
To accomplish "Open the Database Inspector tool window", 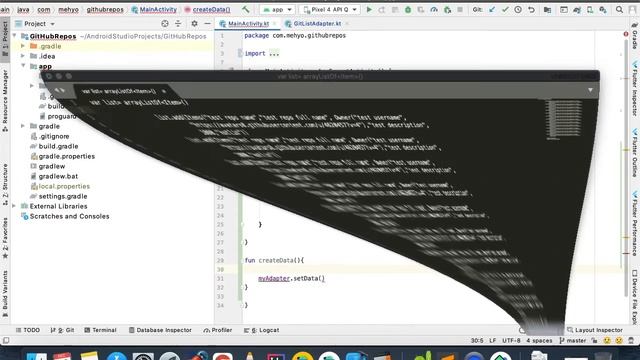I will [x=160, y=330].
